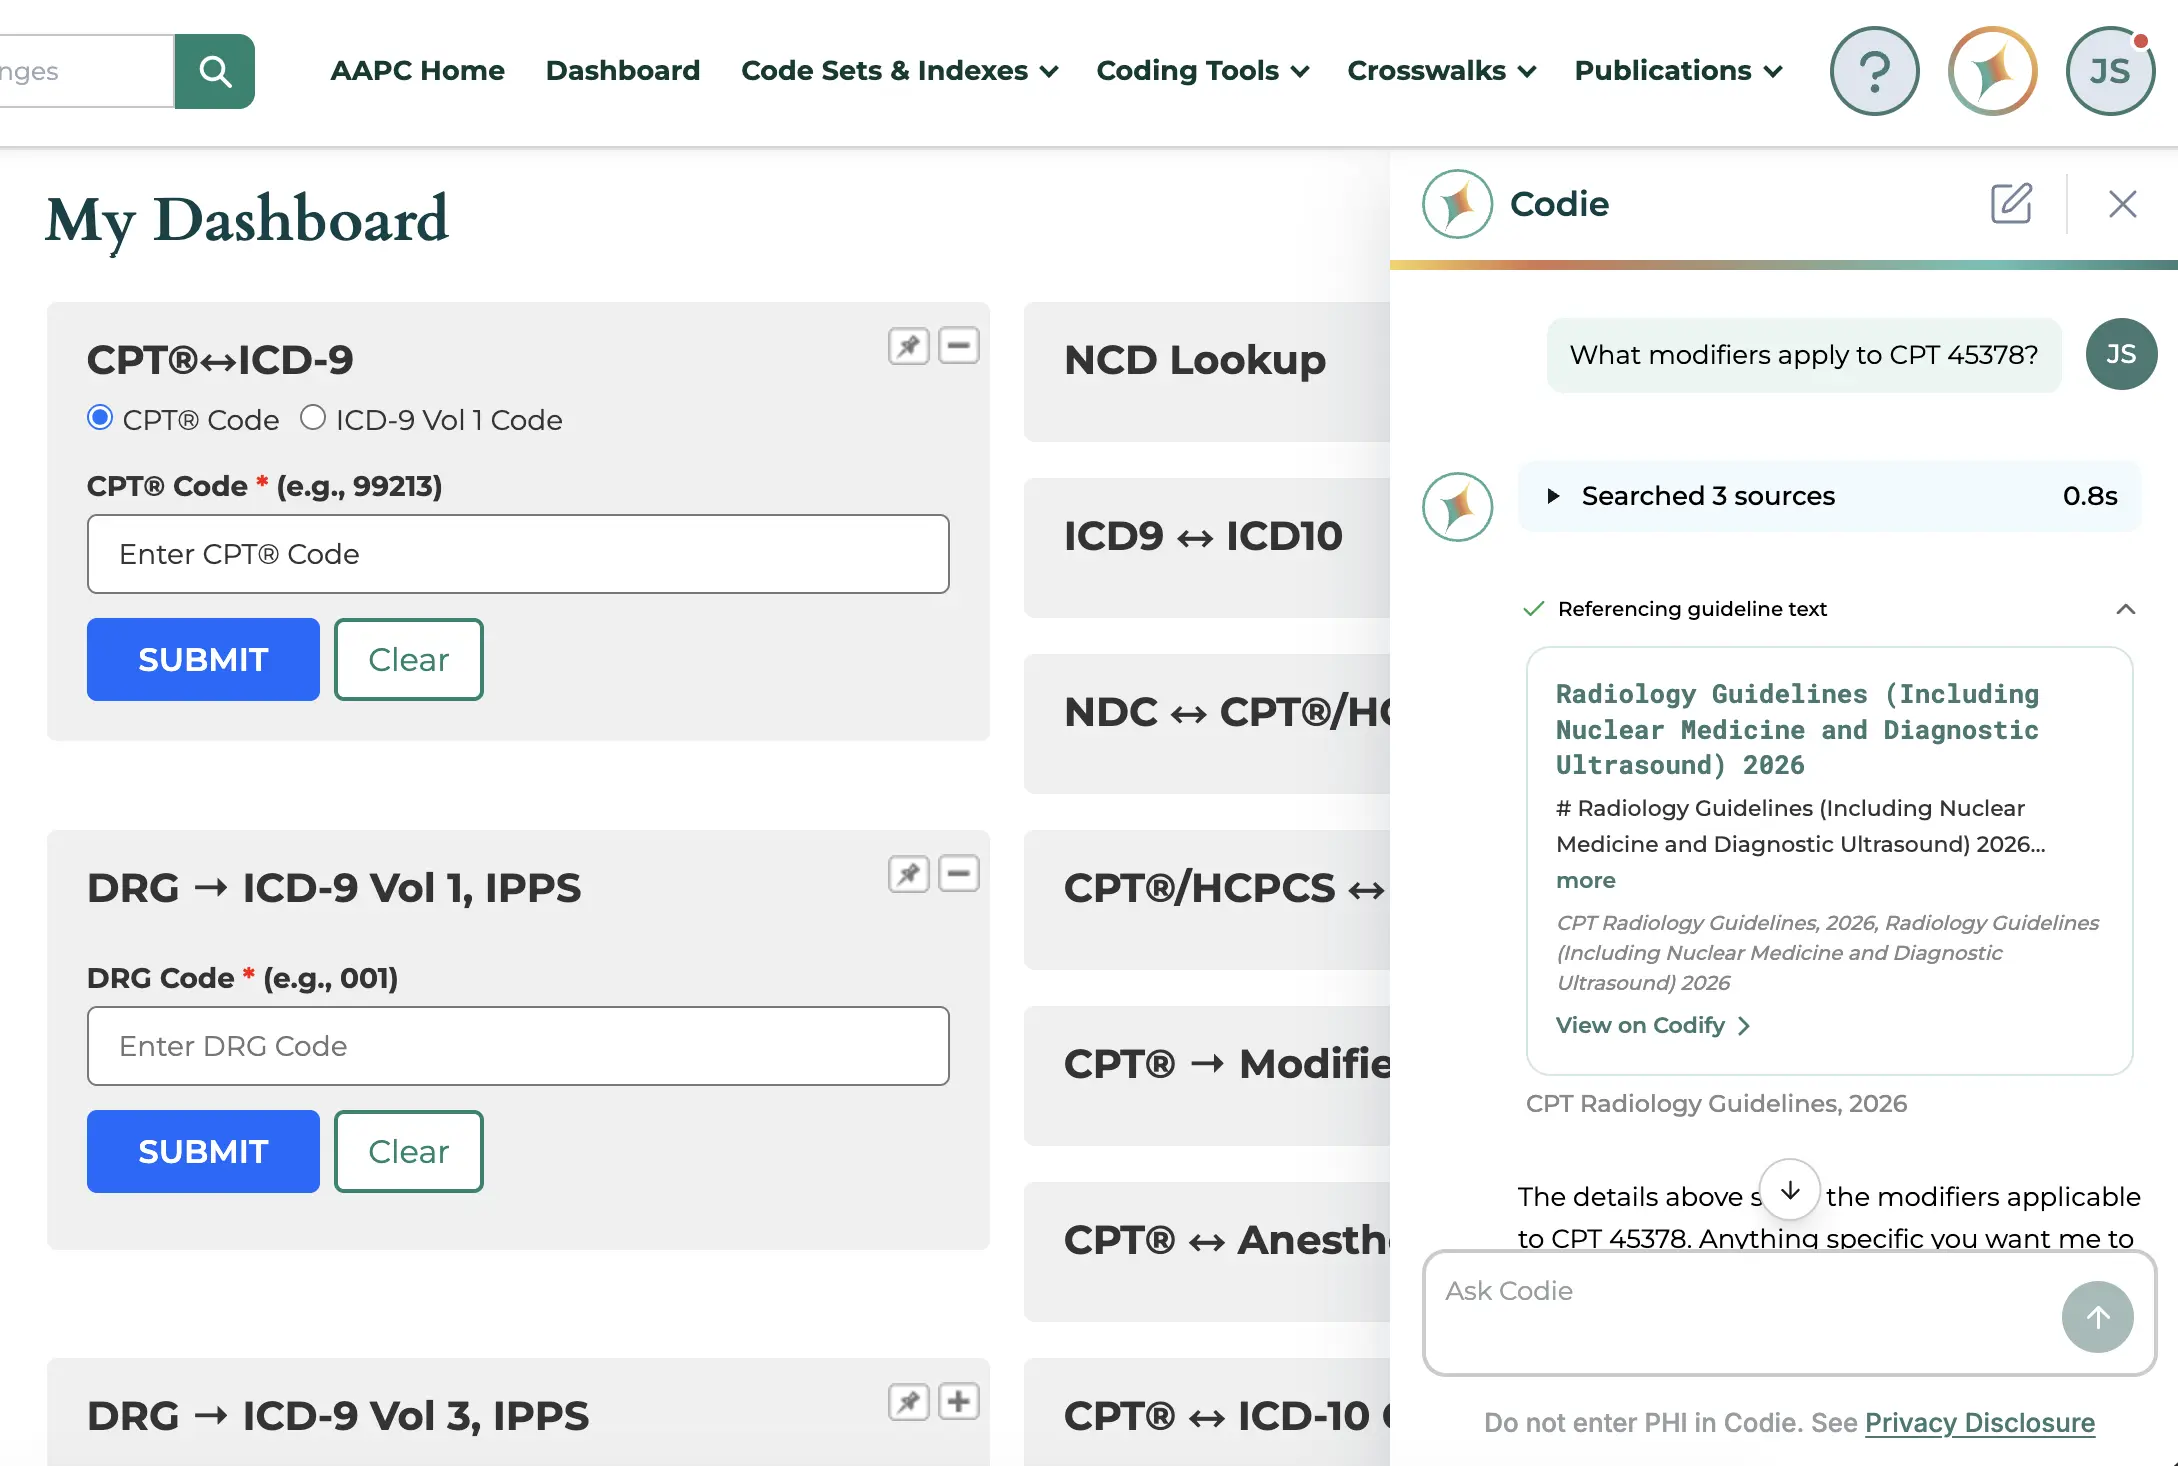Image resolution: width=2178 pixels, height=1466 pixels.
Task: Expand the DRG → ICD-9 Vol 3, IPPS widget
Action: click(x=959, y=1402)
